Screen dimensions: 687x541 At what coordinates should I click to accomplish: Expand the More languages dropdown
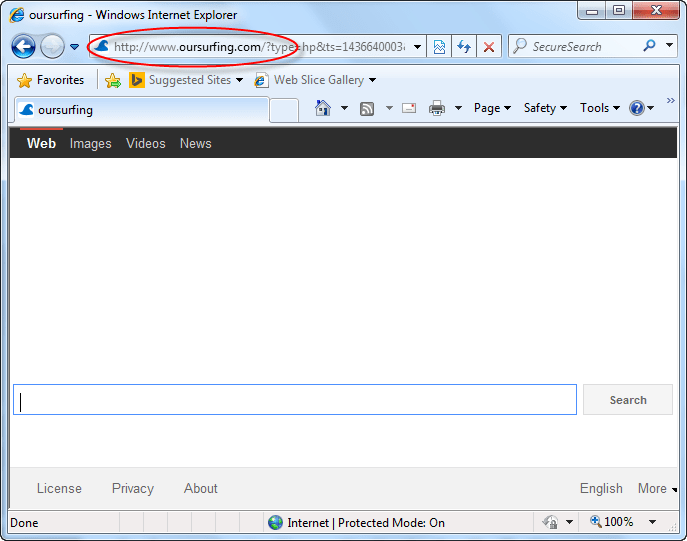pos(657,488)
